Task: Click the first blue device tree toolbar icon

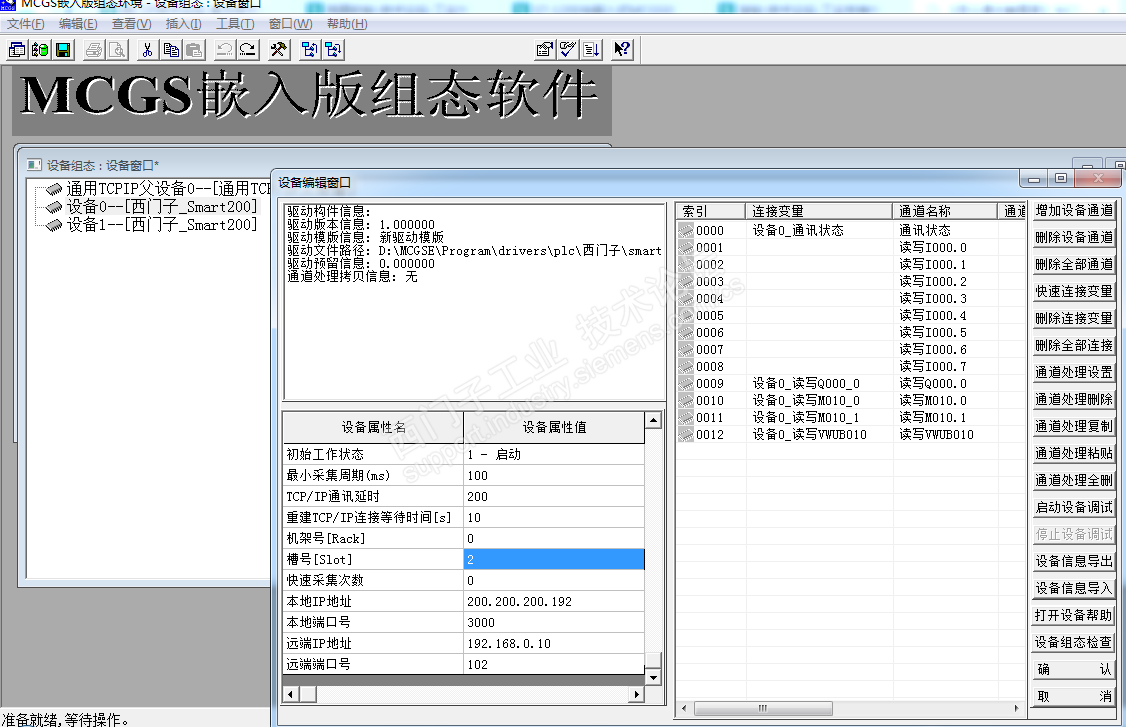Action: [x=310, y=50]
